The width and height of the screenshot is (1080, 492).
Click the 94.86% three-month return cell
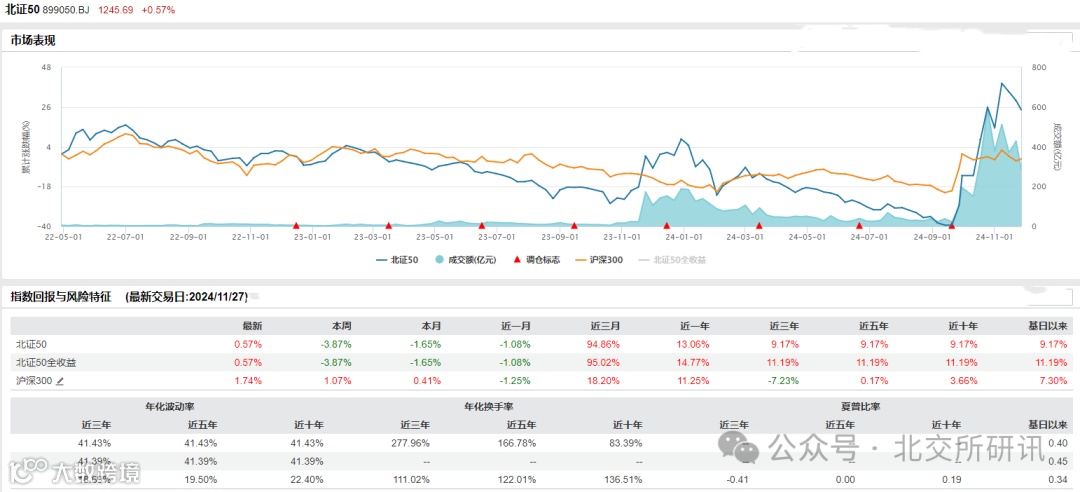pos(605,344)
